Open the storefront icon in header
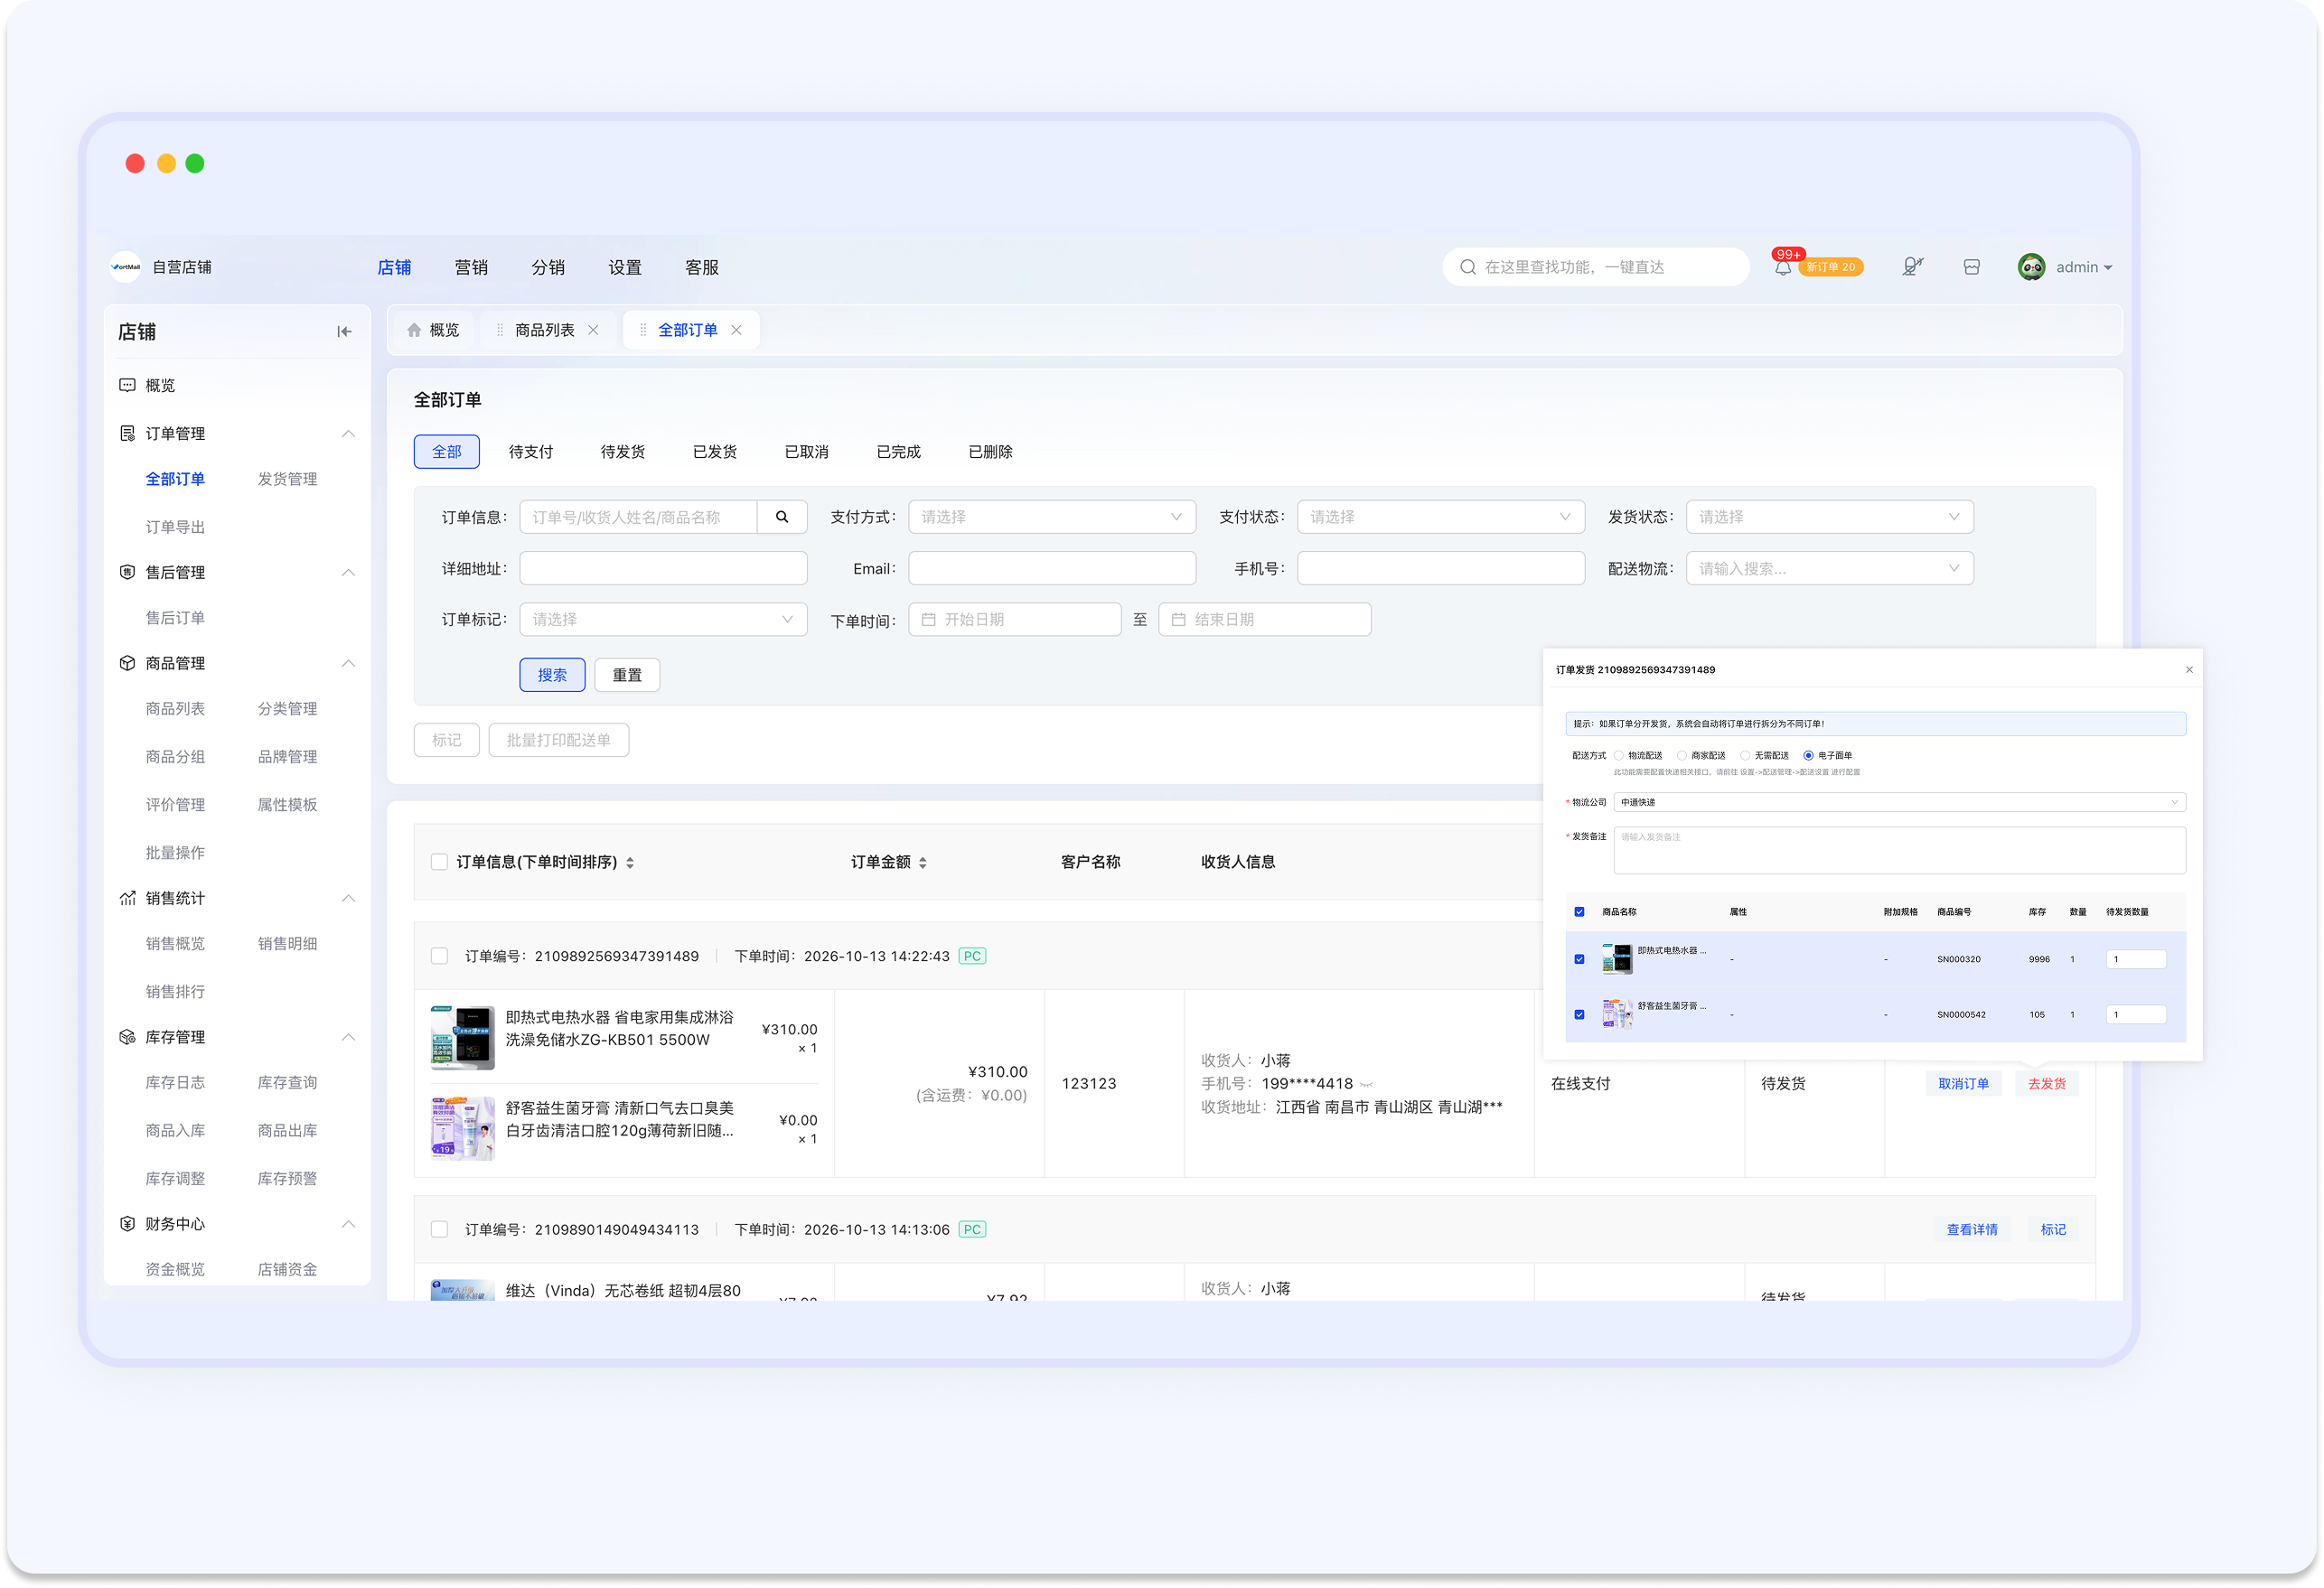 click(x=1971, y=267)
